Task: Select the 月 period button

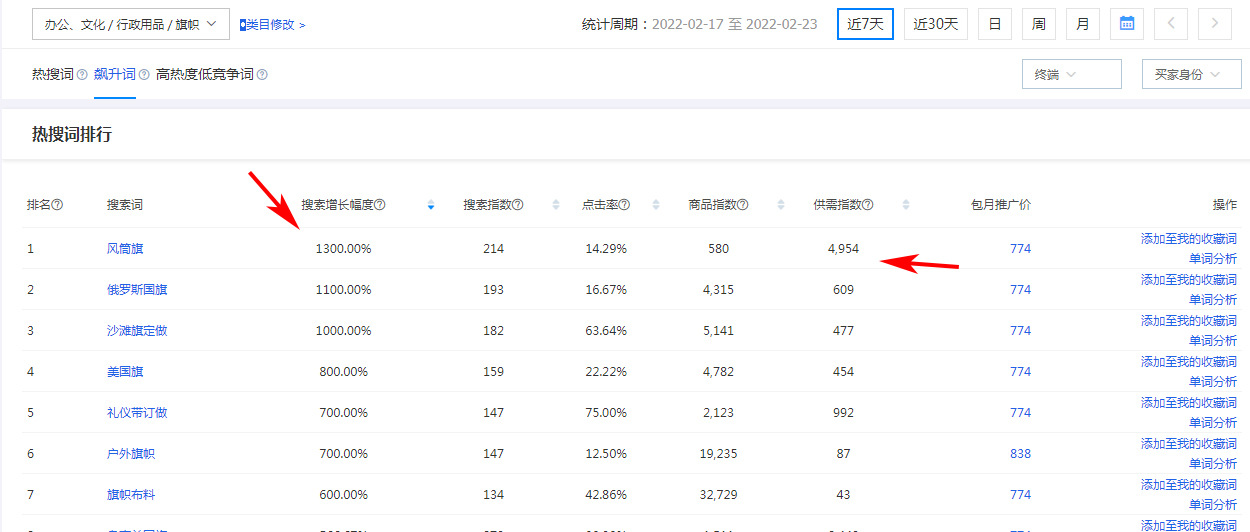Action: click(1083, 23)
